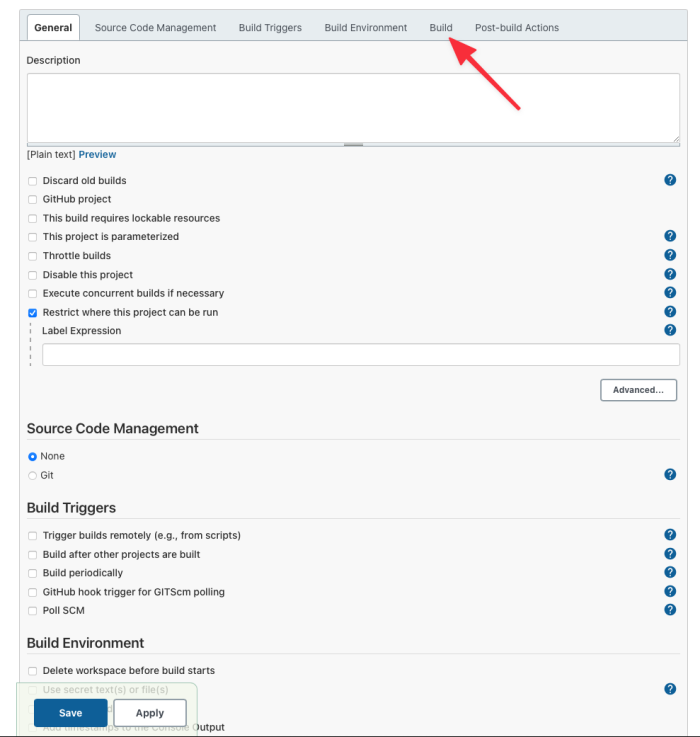
Task: Expand the Advanced... options
Action: [x=638, y=390]
